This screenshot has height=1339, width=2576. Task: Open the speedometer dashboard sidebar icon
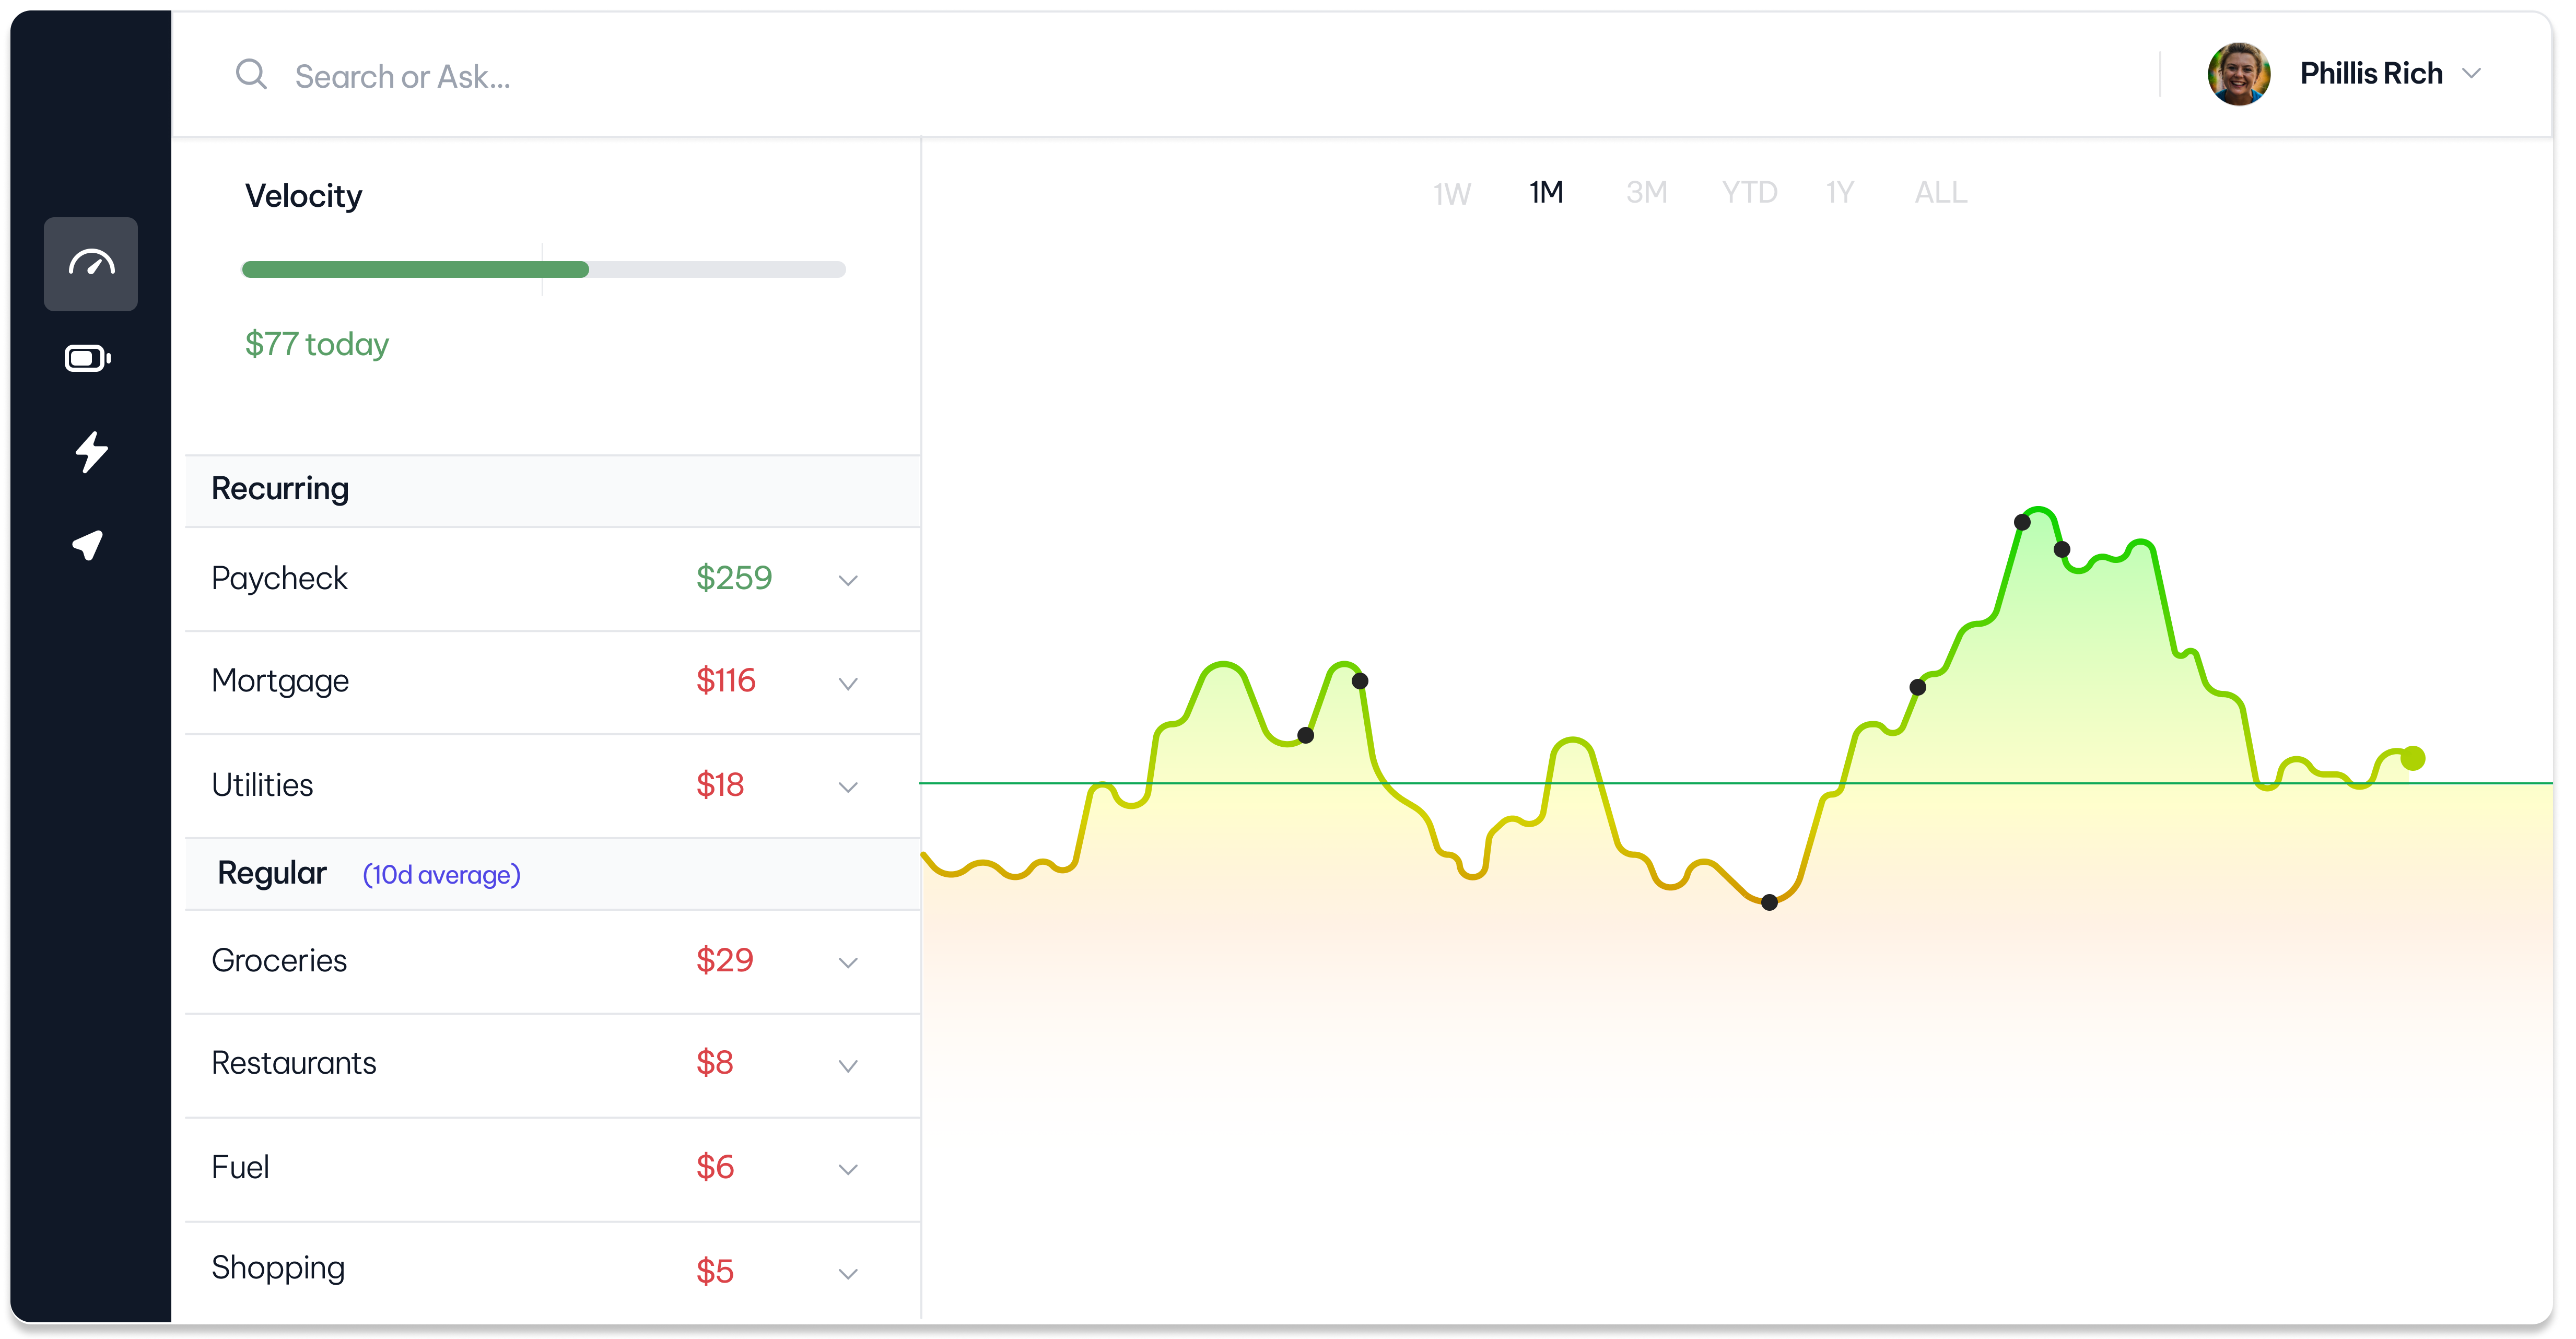click(x=90, y=264)
